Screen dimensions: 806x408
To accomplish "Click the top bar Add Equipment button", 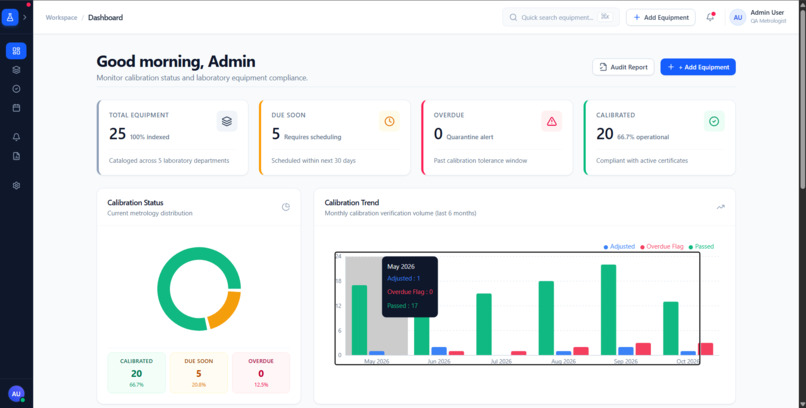I will click(x=661, y=17).
